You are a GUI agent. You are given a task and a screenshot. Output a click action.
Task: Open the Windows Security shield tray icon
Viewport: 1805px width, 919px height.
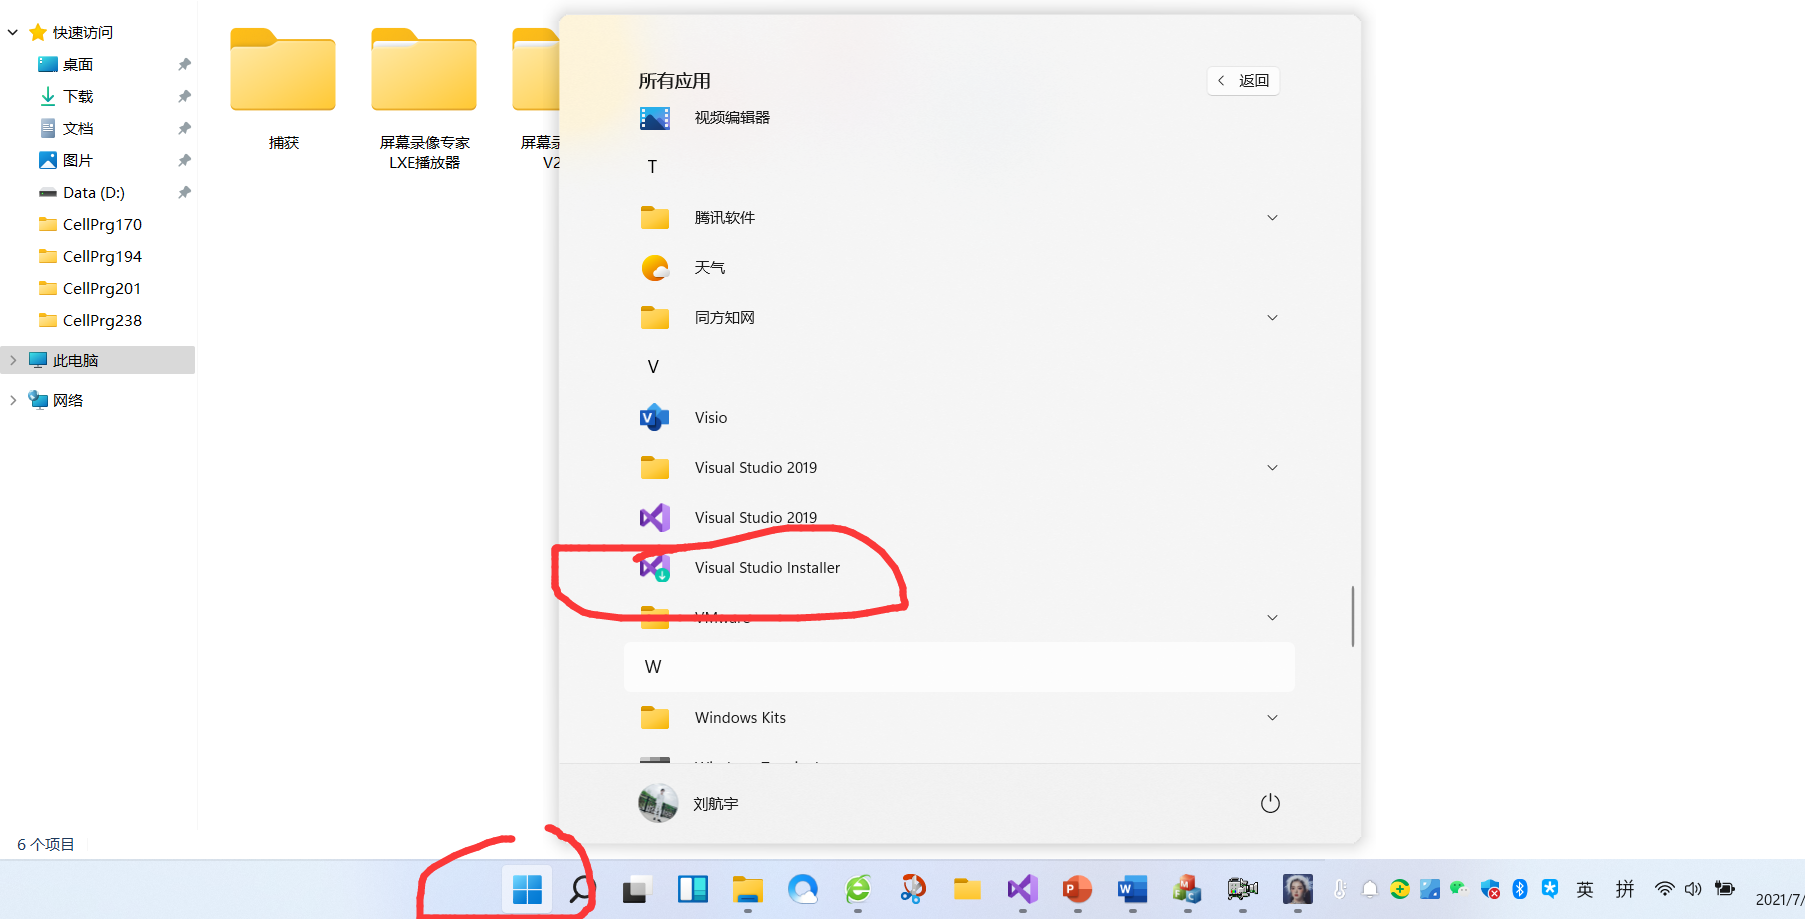(1490, 889)
